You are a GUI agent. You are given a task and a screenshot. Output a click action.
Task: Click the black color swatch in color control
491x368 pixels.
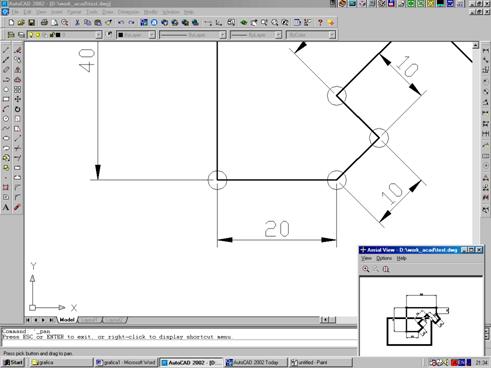tap(121, 35)
